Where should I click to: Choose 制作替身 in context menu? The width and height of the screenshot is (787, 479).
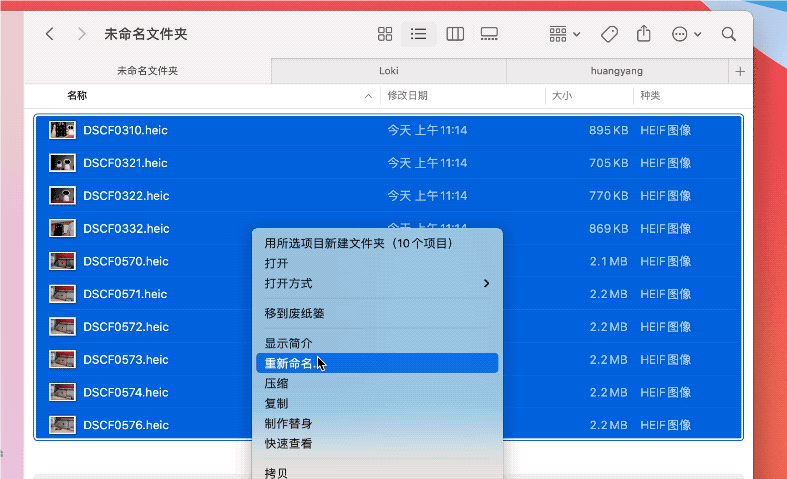click(377, 423)
